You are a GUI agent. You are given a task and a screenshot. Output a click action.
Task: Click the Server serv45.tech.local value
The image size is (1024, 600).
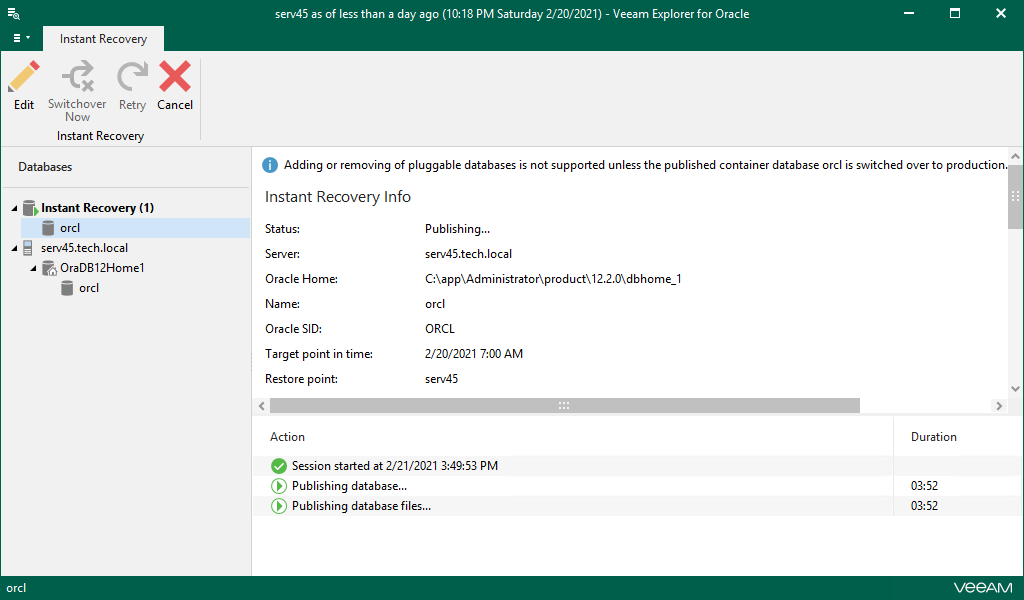(x=468, y=254)
